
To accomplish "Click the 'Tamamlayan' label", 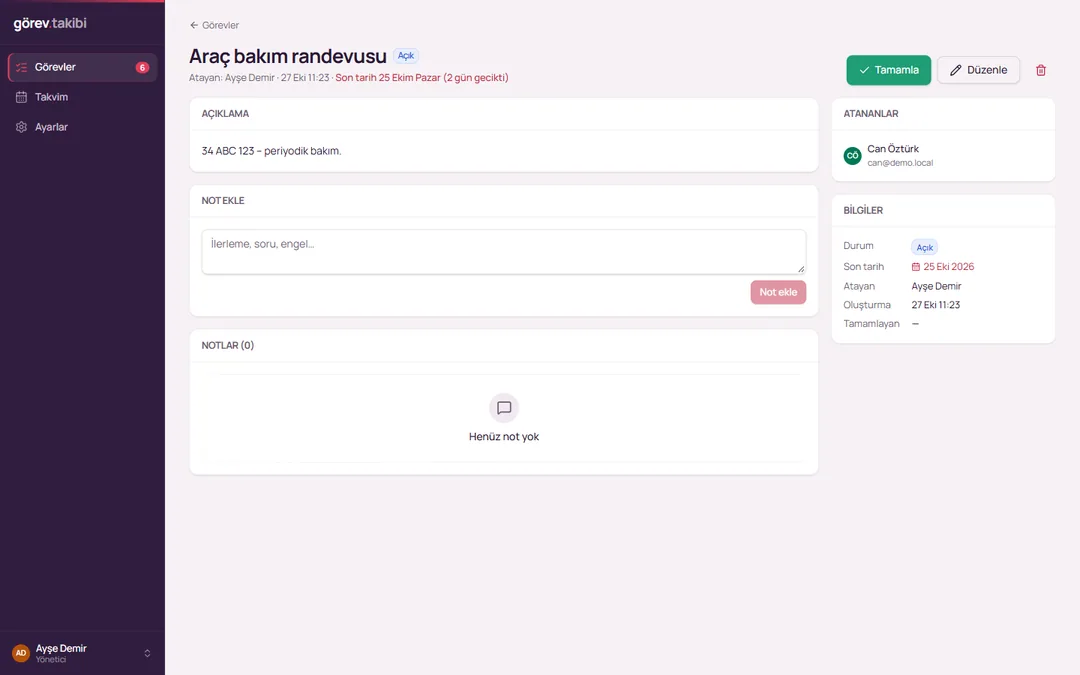I will tap(871, 324).
